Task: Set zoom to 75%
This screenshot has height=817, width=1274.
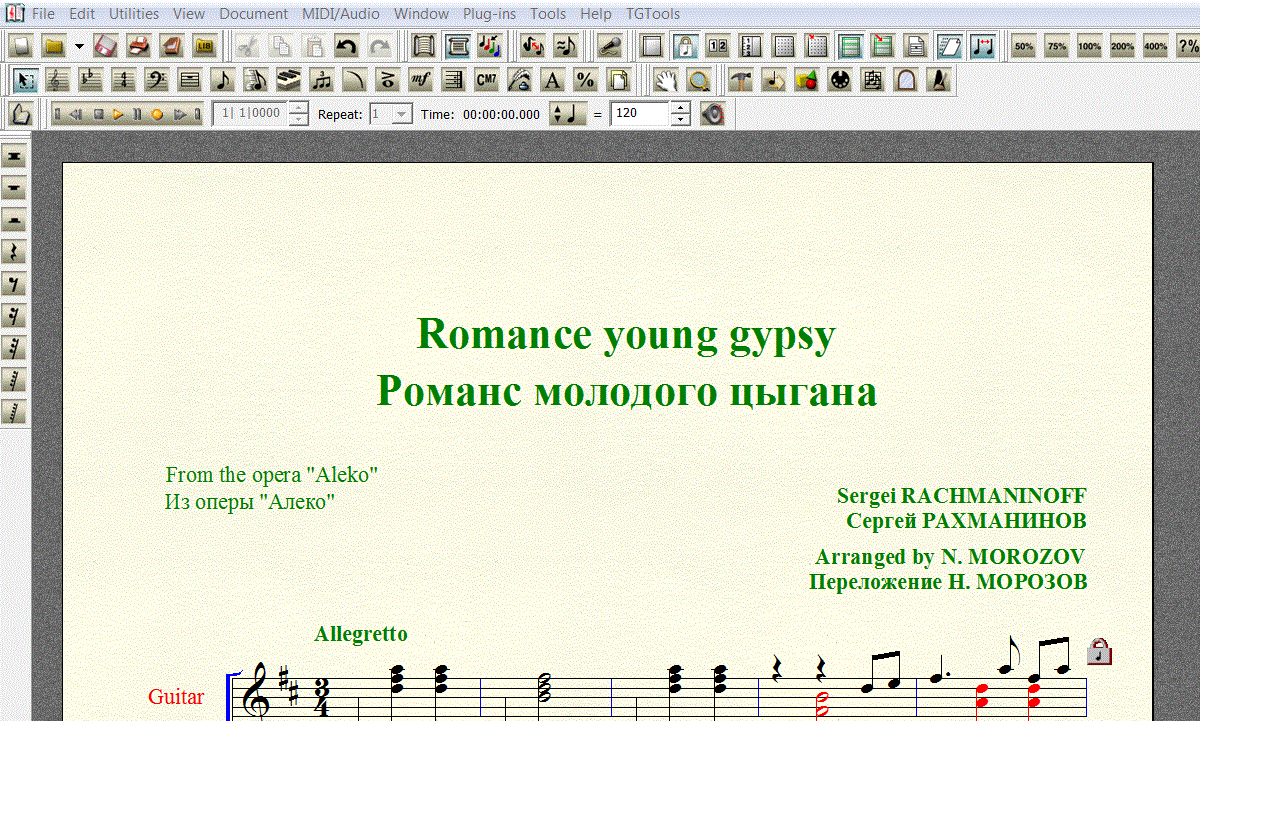Action: (x=1057, y=46)
